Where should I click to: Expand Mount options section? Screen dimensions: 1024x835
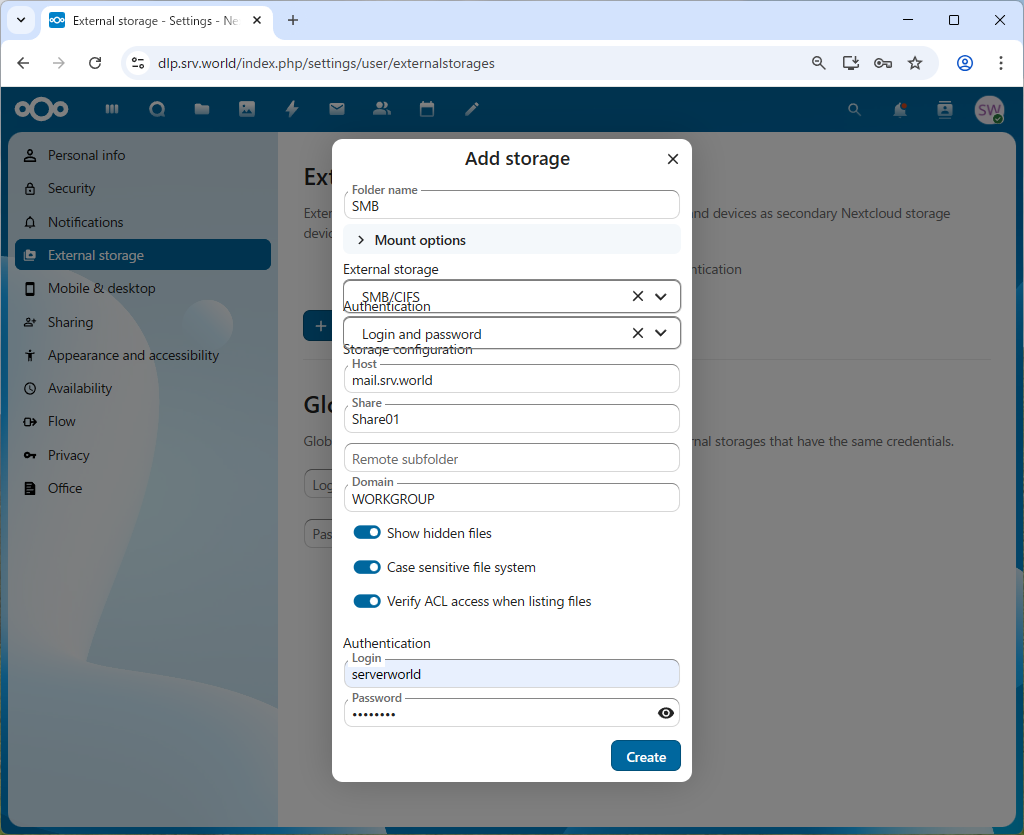click(511, 240)
